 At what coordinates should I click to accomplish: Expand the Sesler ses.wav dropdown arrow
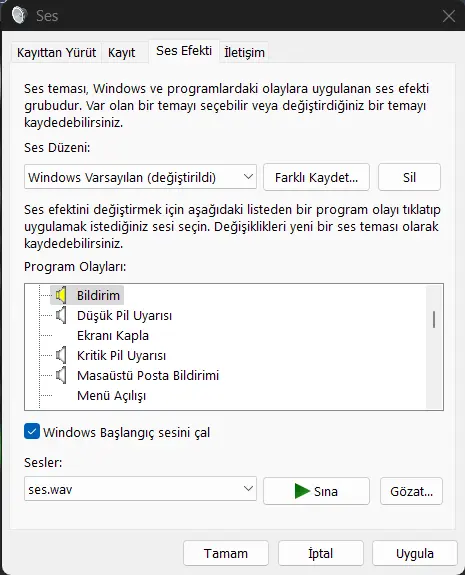[x=248, y=489]
